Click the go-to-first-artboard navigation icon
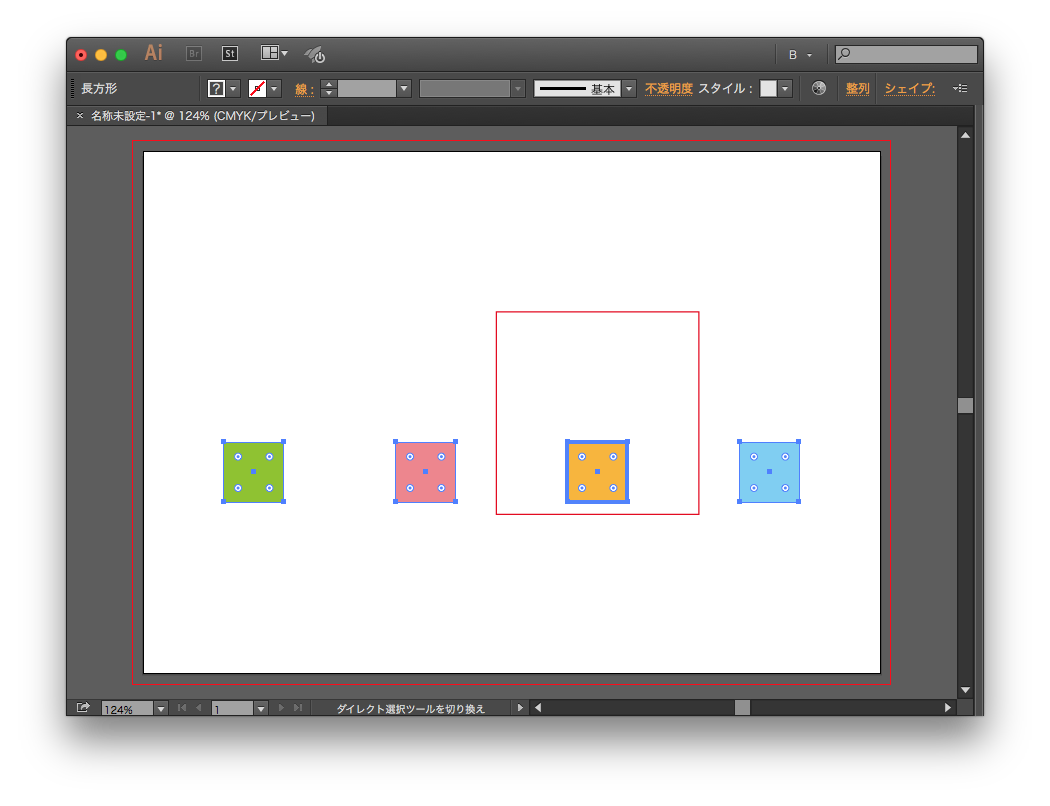The image size is (1050, 806). point(181,707)
